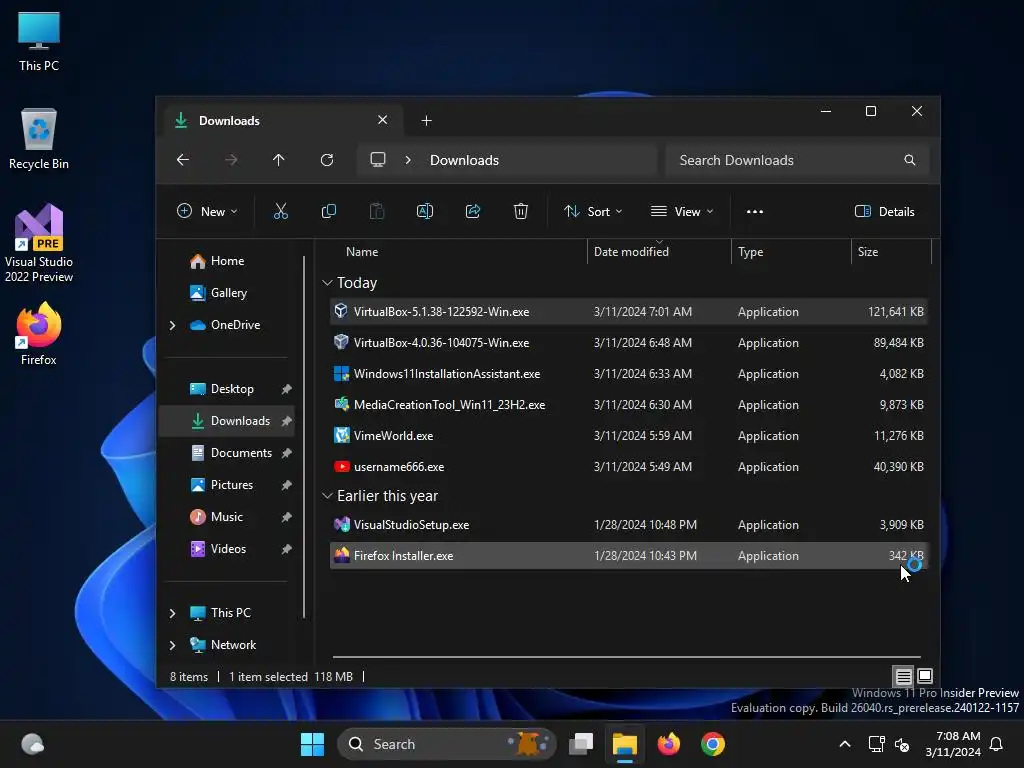
Task: Select the Recycle Bin desktop icon
Action: [x=39, y=139]
